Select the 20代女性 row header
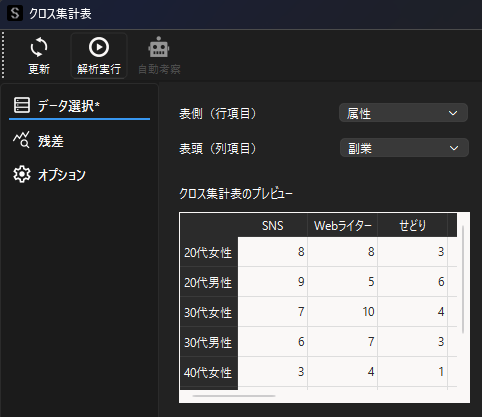Image resolution: width=482 pixels, height=417 pixels. tap(209, 252)
